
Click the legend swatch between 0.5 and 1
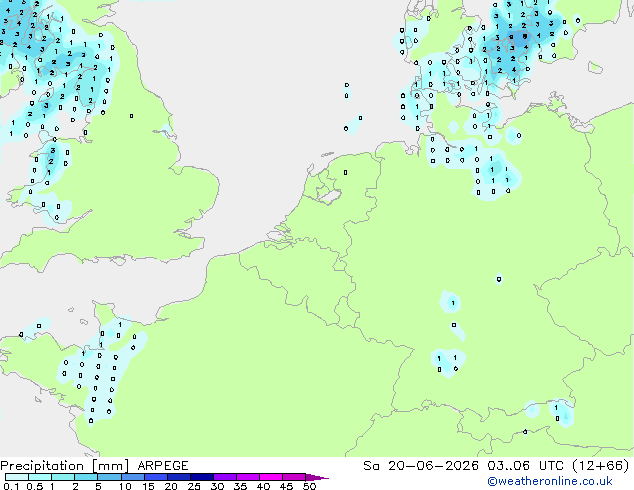coord(40,477)
